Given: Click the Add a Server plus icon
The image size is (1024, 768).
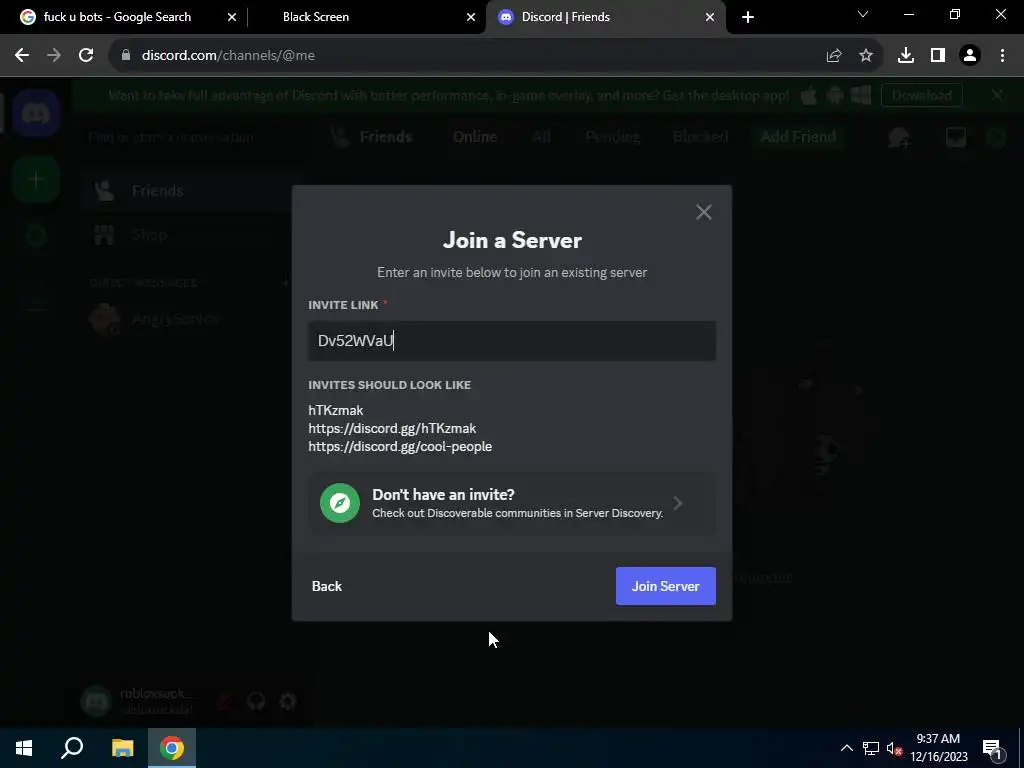Looking at the screenshot, I should click(x=36, y=179).
